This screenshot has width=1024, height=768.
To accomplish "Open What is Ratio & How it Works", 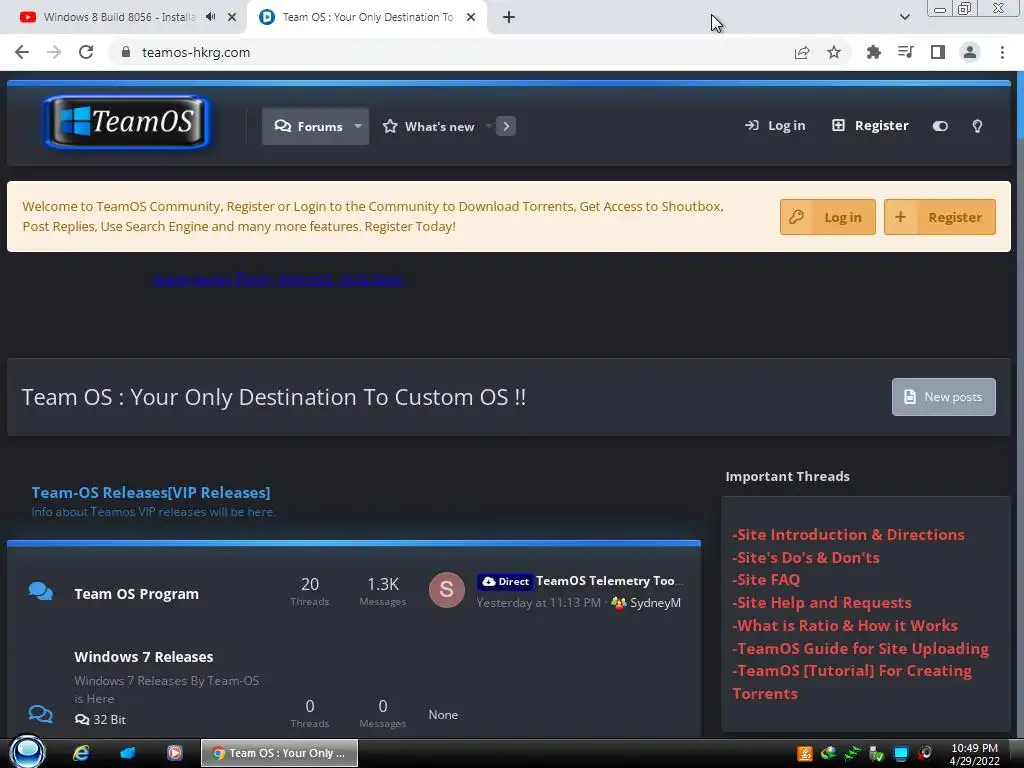I will 844,625.
